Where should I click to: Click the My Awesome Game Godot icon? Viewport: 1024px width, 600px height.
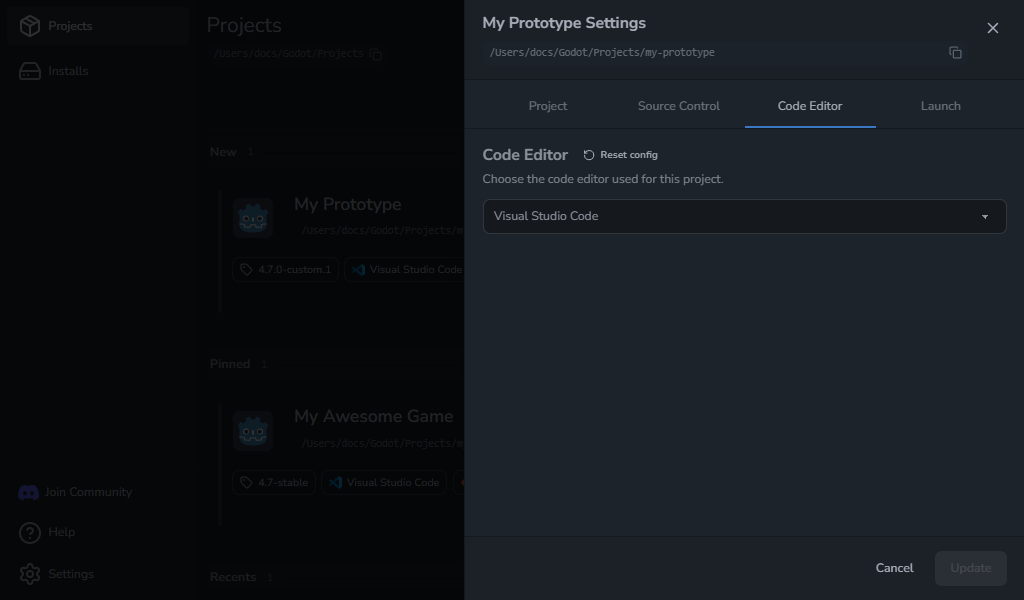coord(253,431)
